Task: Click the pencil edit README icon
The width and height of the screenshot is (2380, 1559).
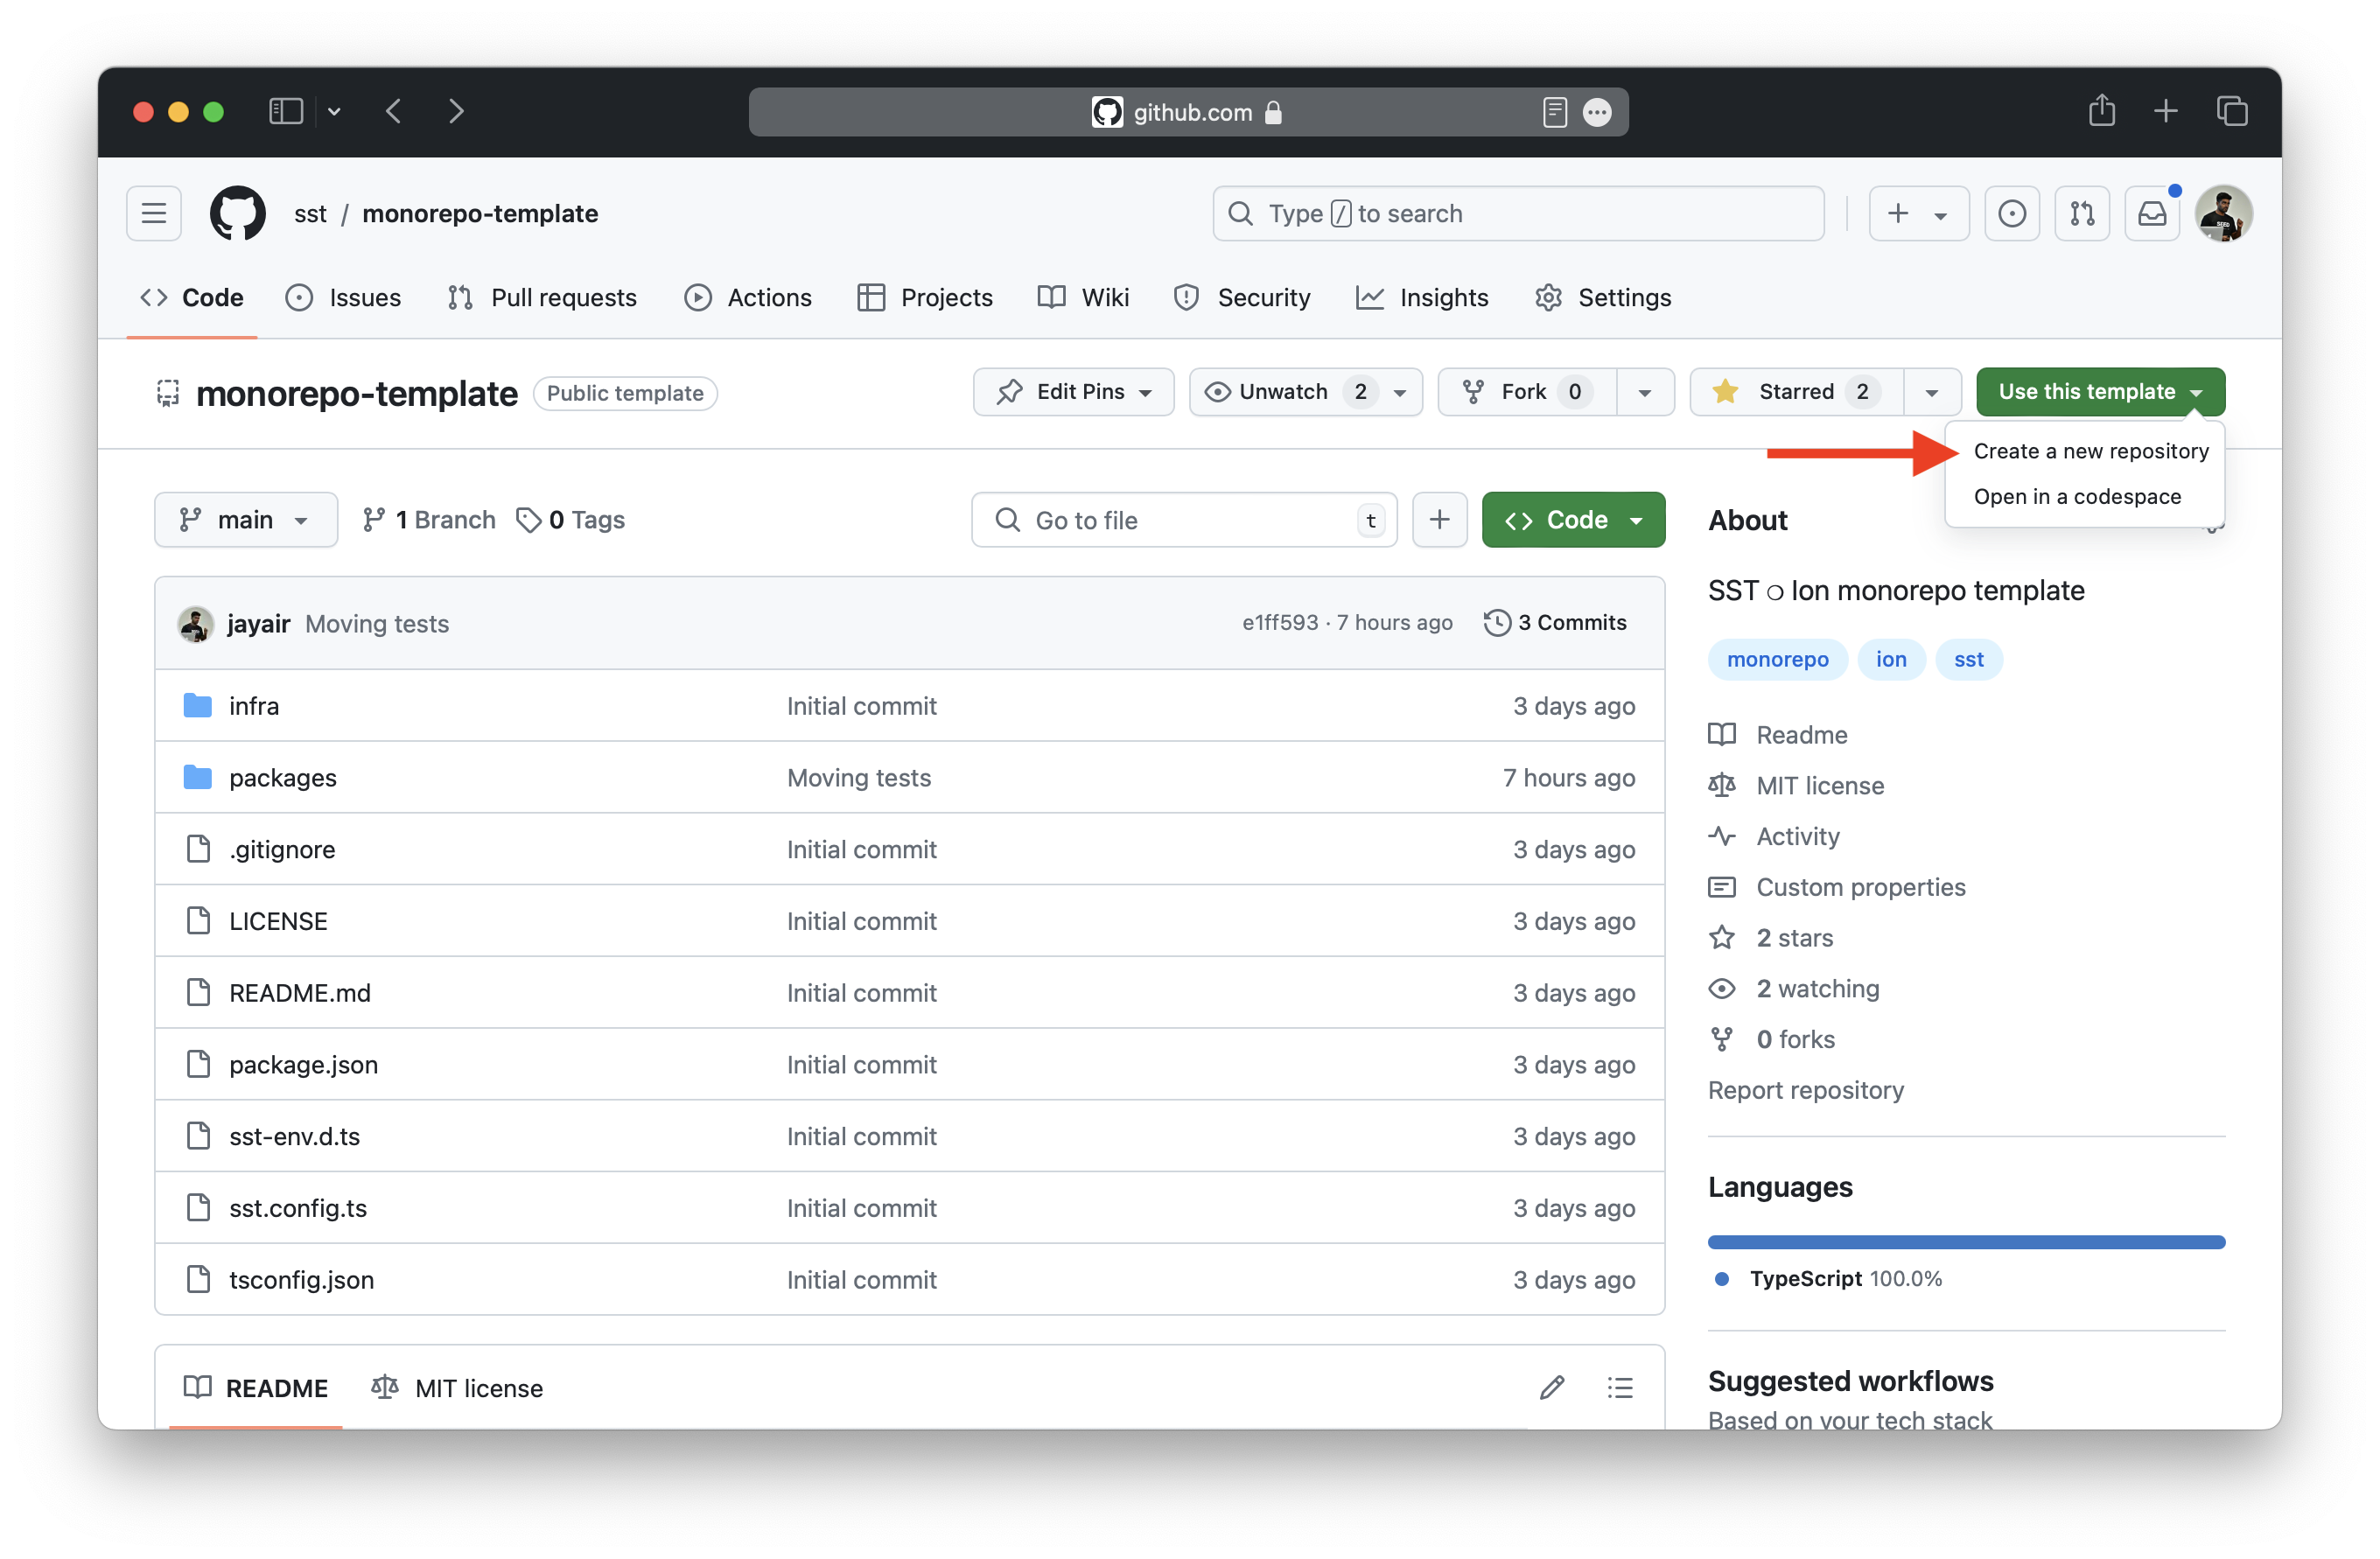Action: point(1552,1388)
